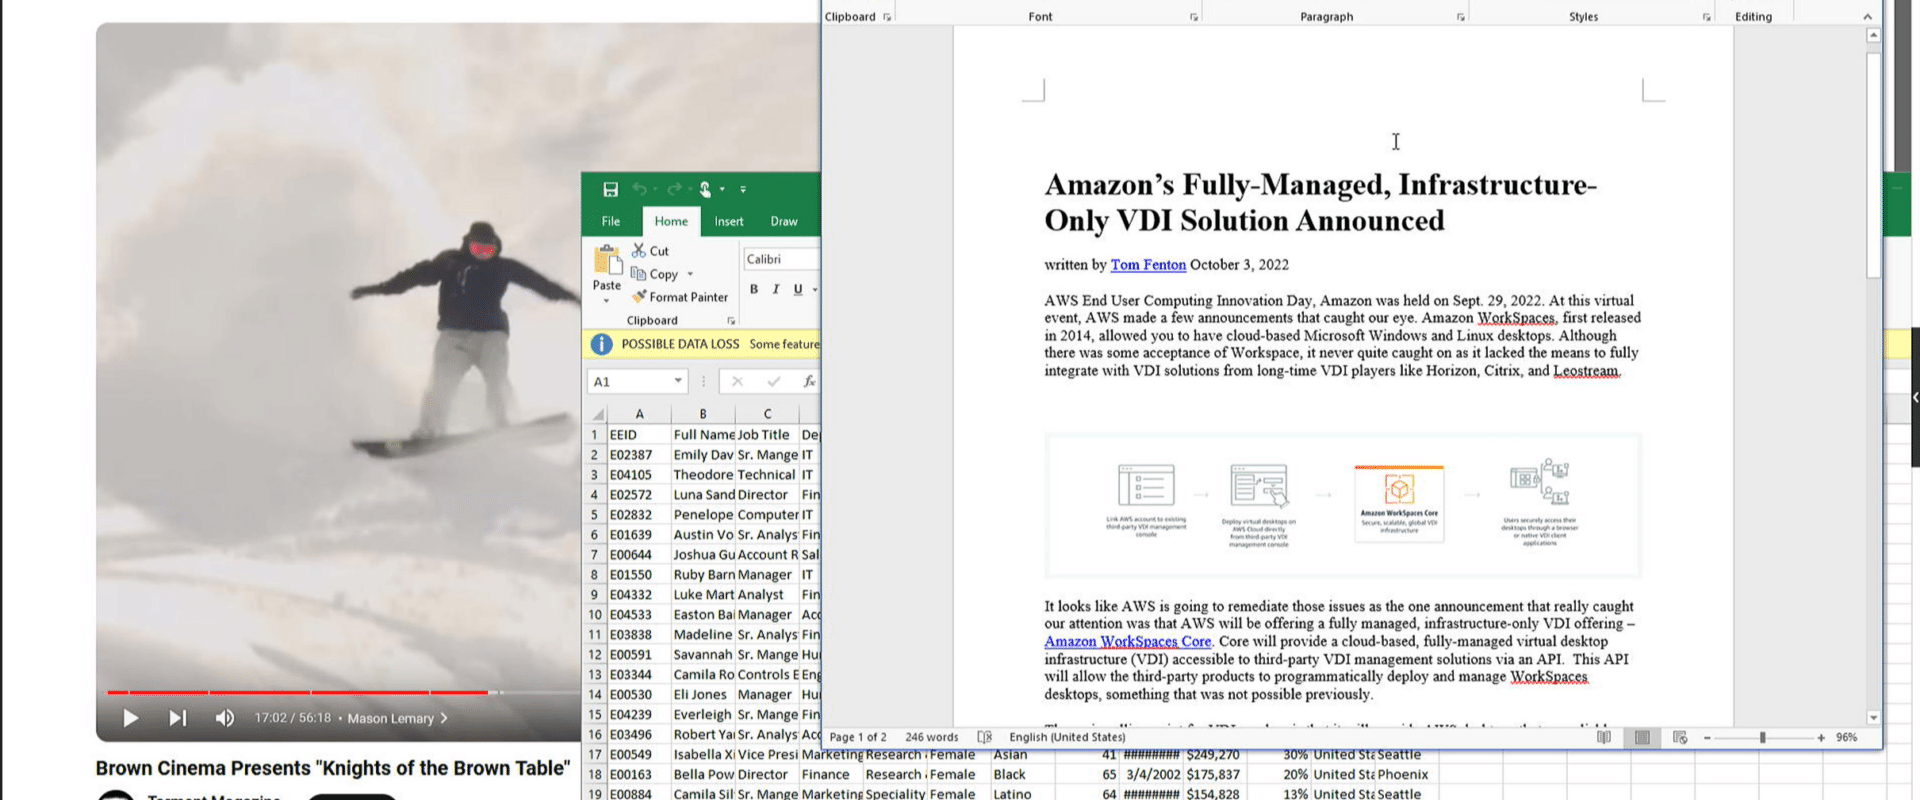The height and width of the screenshot is (800, 1920).
Task: Zoom in with the plus button in Word
Action: pos(1821,738)
